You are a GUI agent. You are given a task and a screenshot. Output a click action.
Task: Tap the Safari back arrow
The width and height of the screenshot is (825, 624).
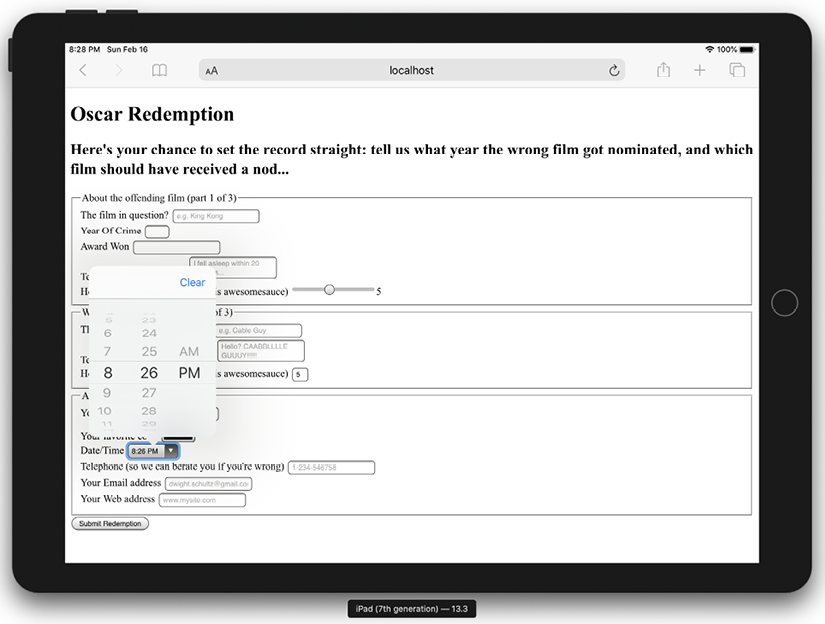pos(83,70)
